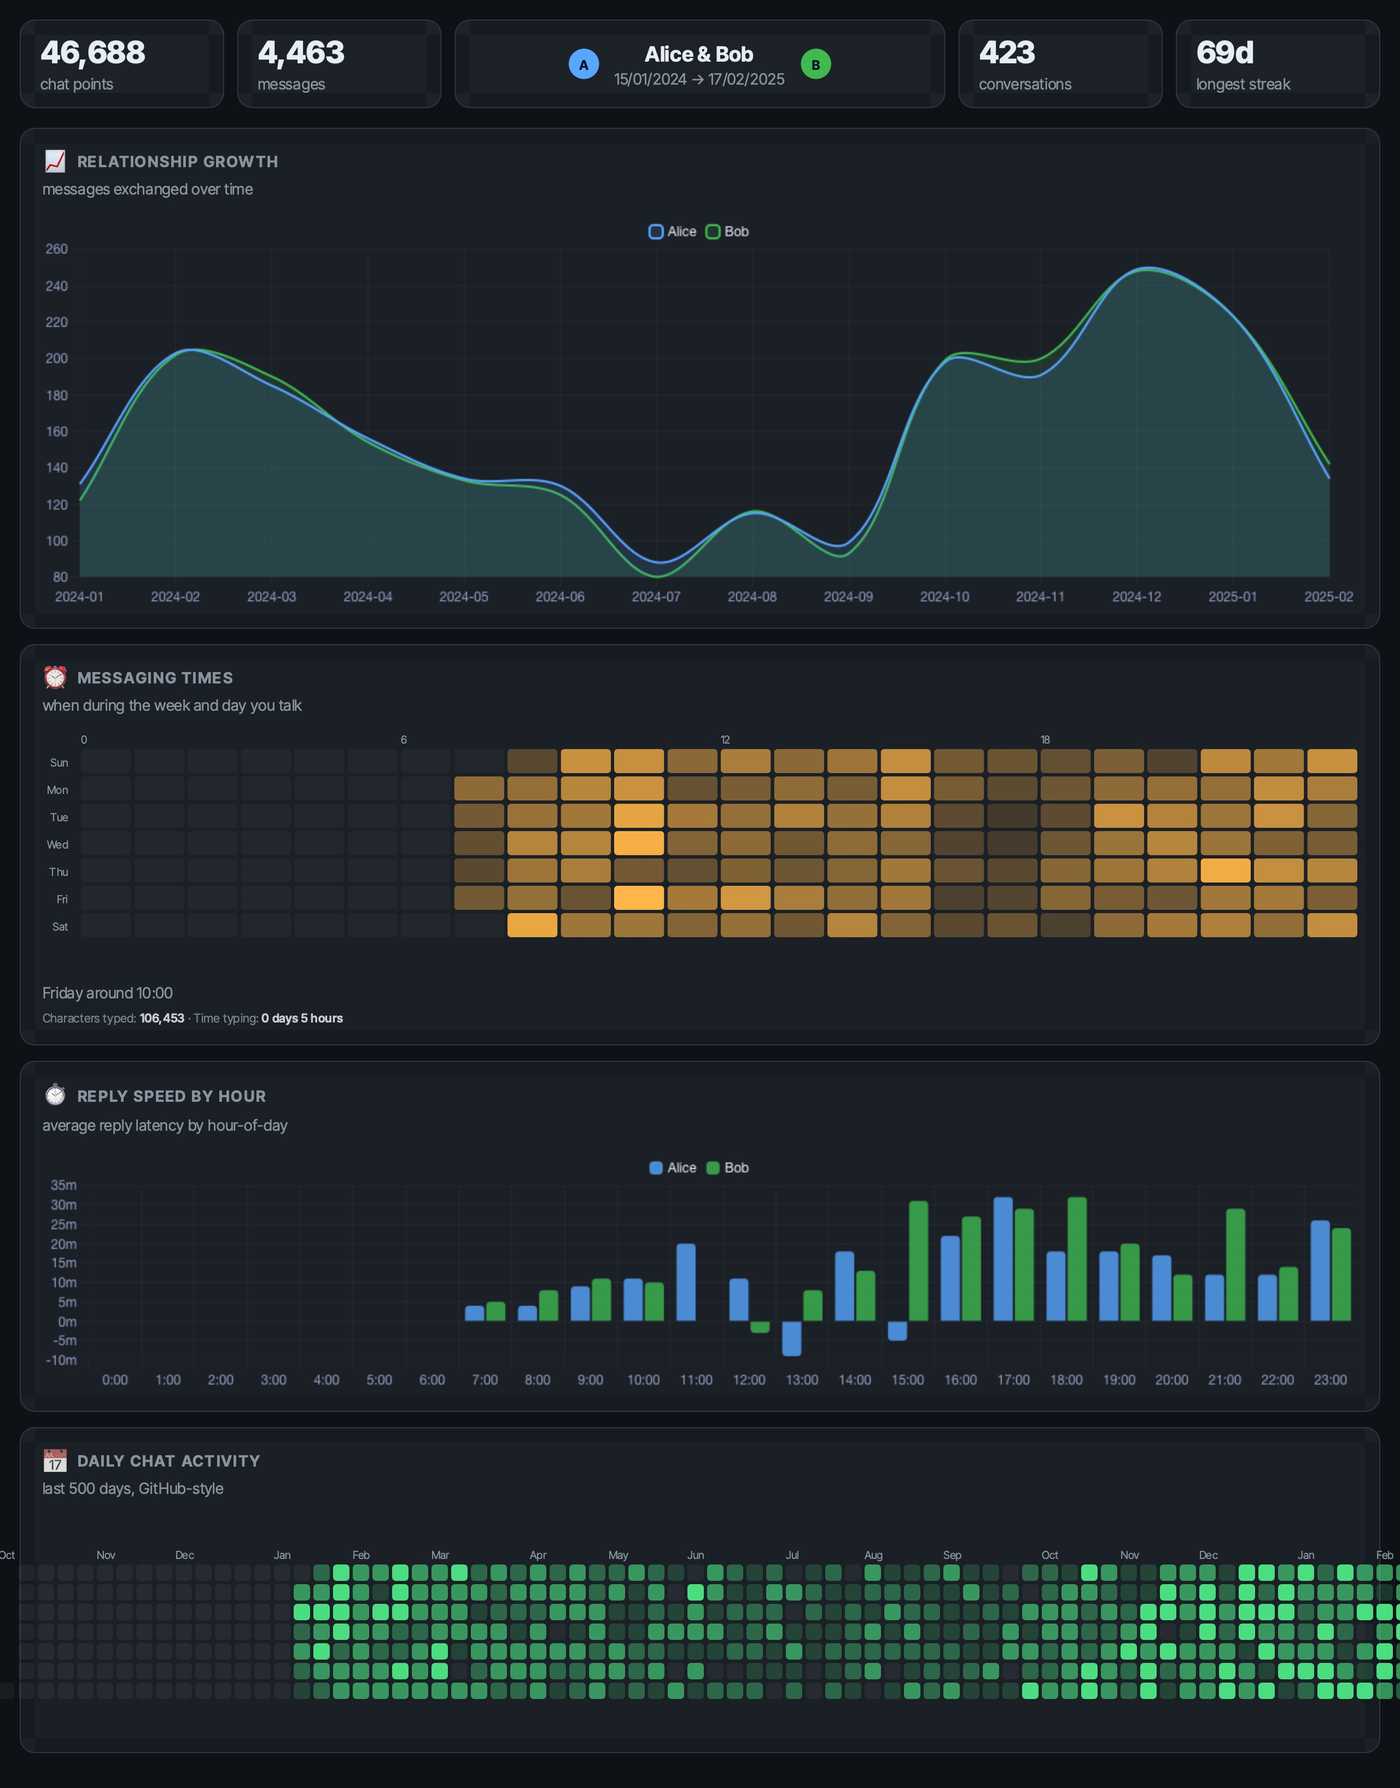Click Bob's tall green bar at 15:00
This screenshot has width=1400, height=1788.
pyautogui.click(x=918, y=1261)
